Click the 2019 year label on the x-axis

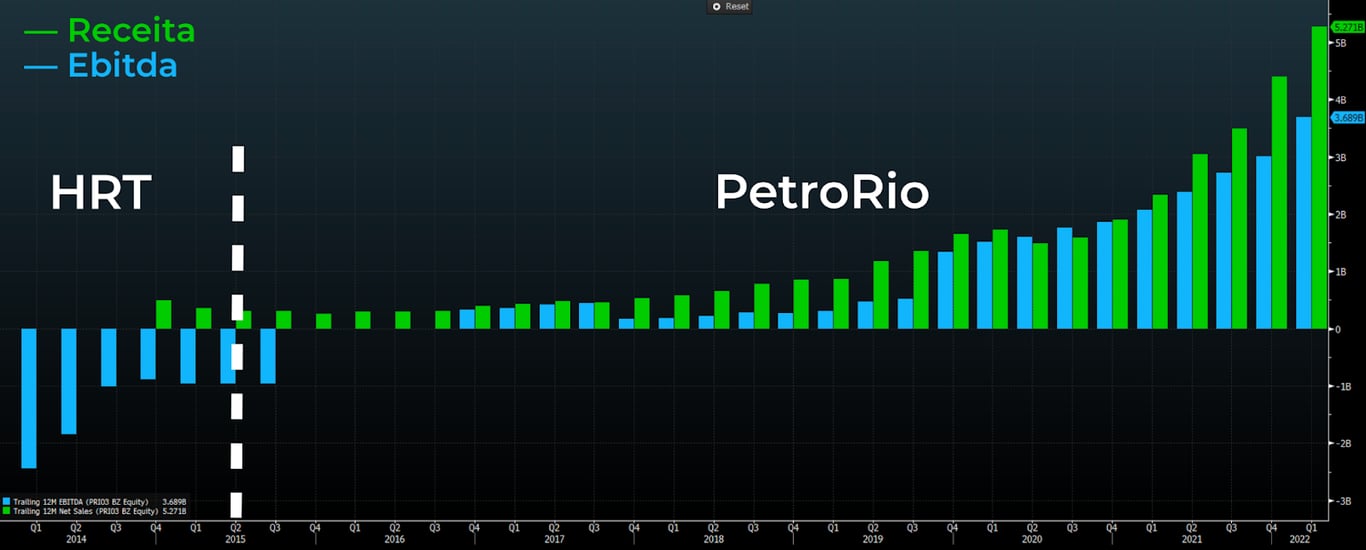872,538
